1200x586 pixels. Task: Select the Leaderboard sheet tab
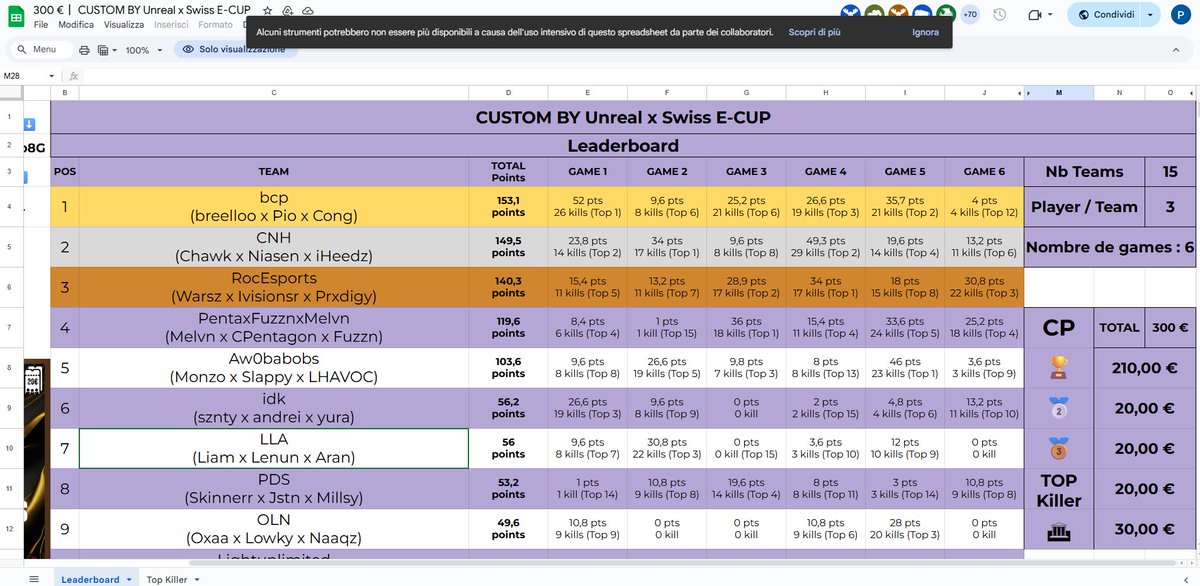pyautogui.click(x=90, y=579)
